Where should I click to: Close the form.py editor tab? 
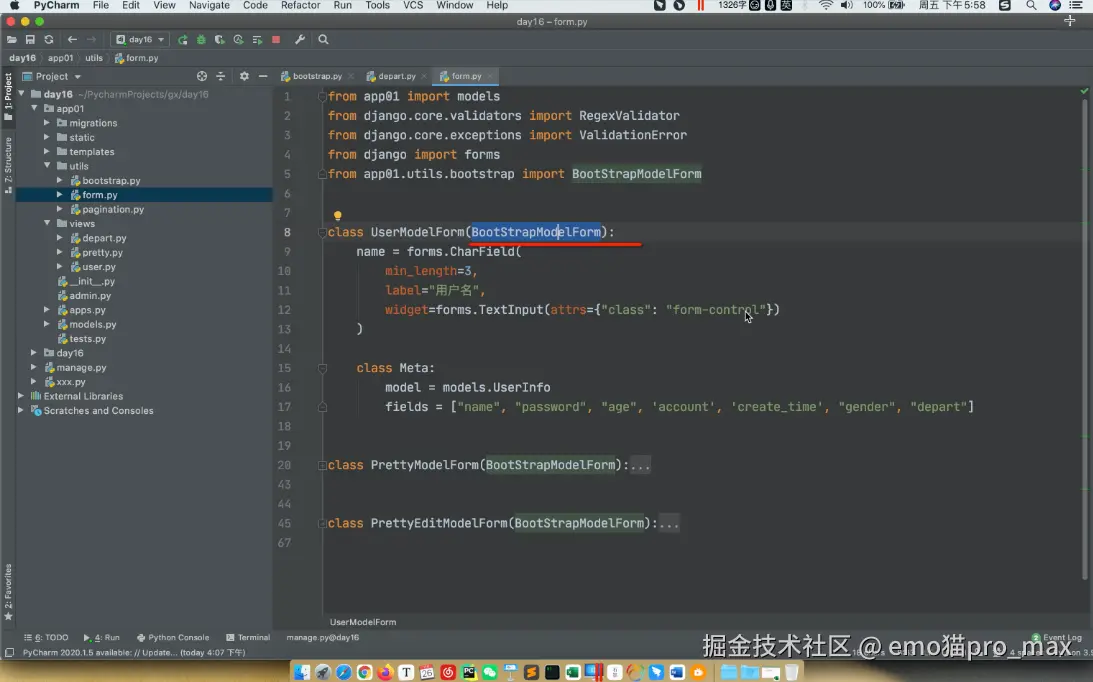click(x=489, y=76)
